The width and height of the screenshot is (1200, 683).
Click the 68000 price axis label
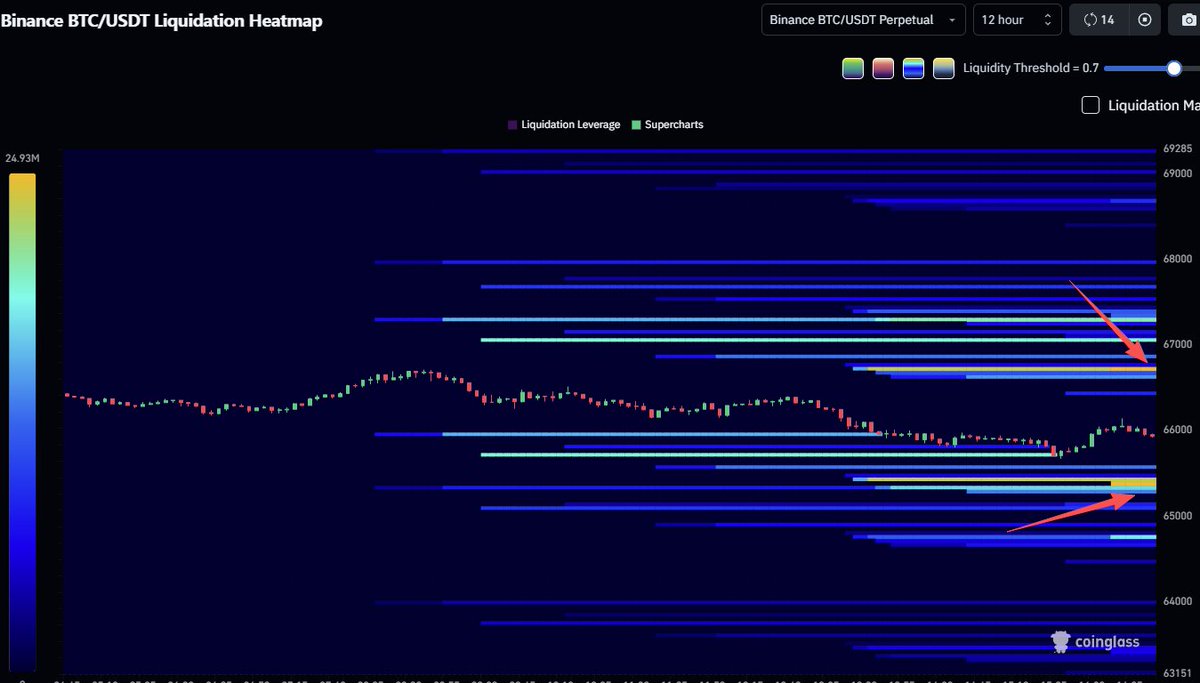coord(1179,259)
